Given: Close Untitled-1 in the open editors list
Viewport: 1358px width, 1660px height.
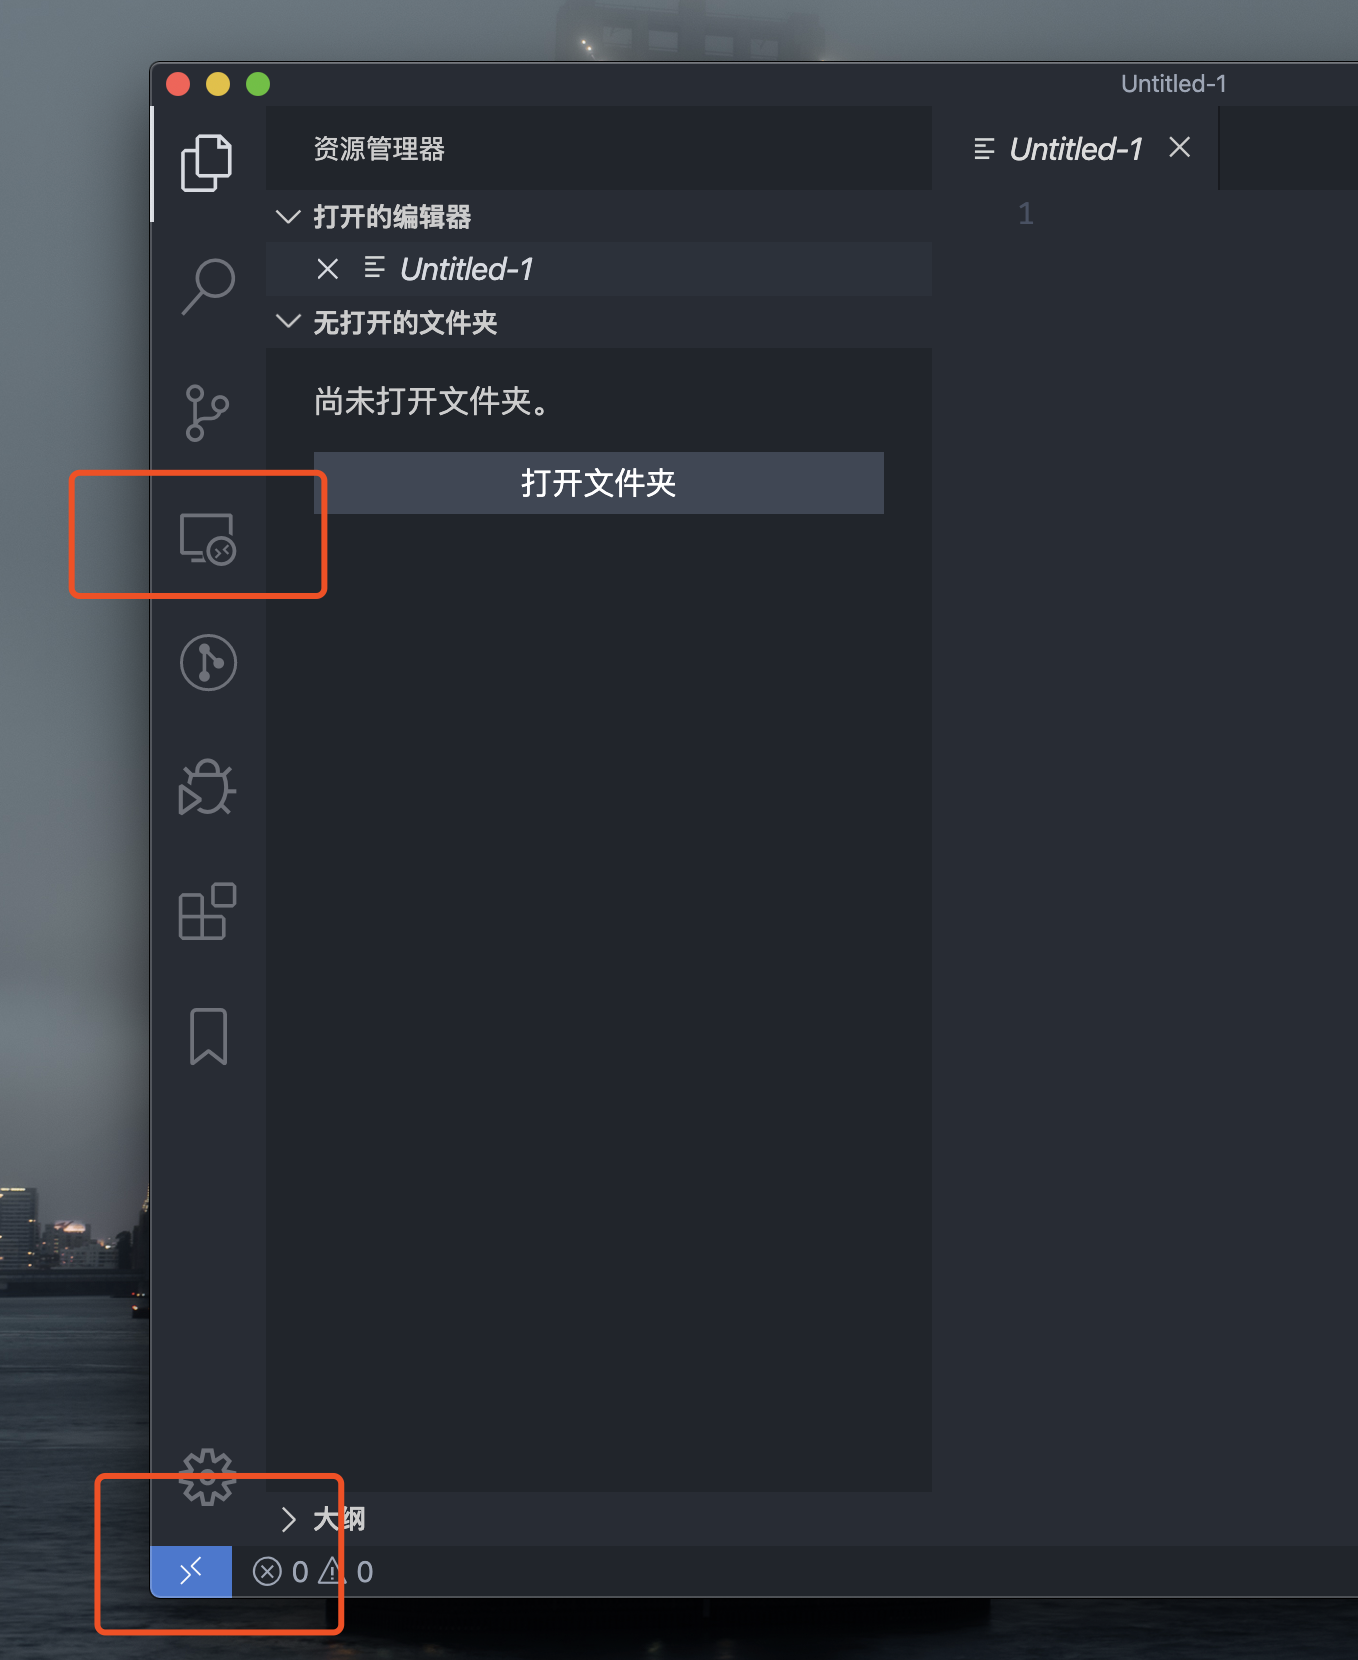Looking at the screenshot, I should [x=328, y=269].
